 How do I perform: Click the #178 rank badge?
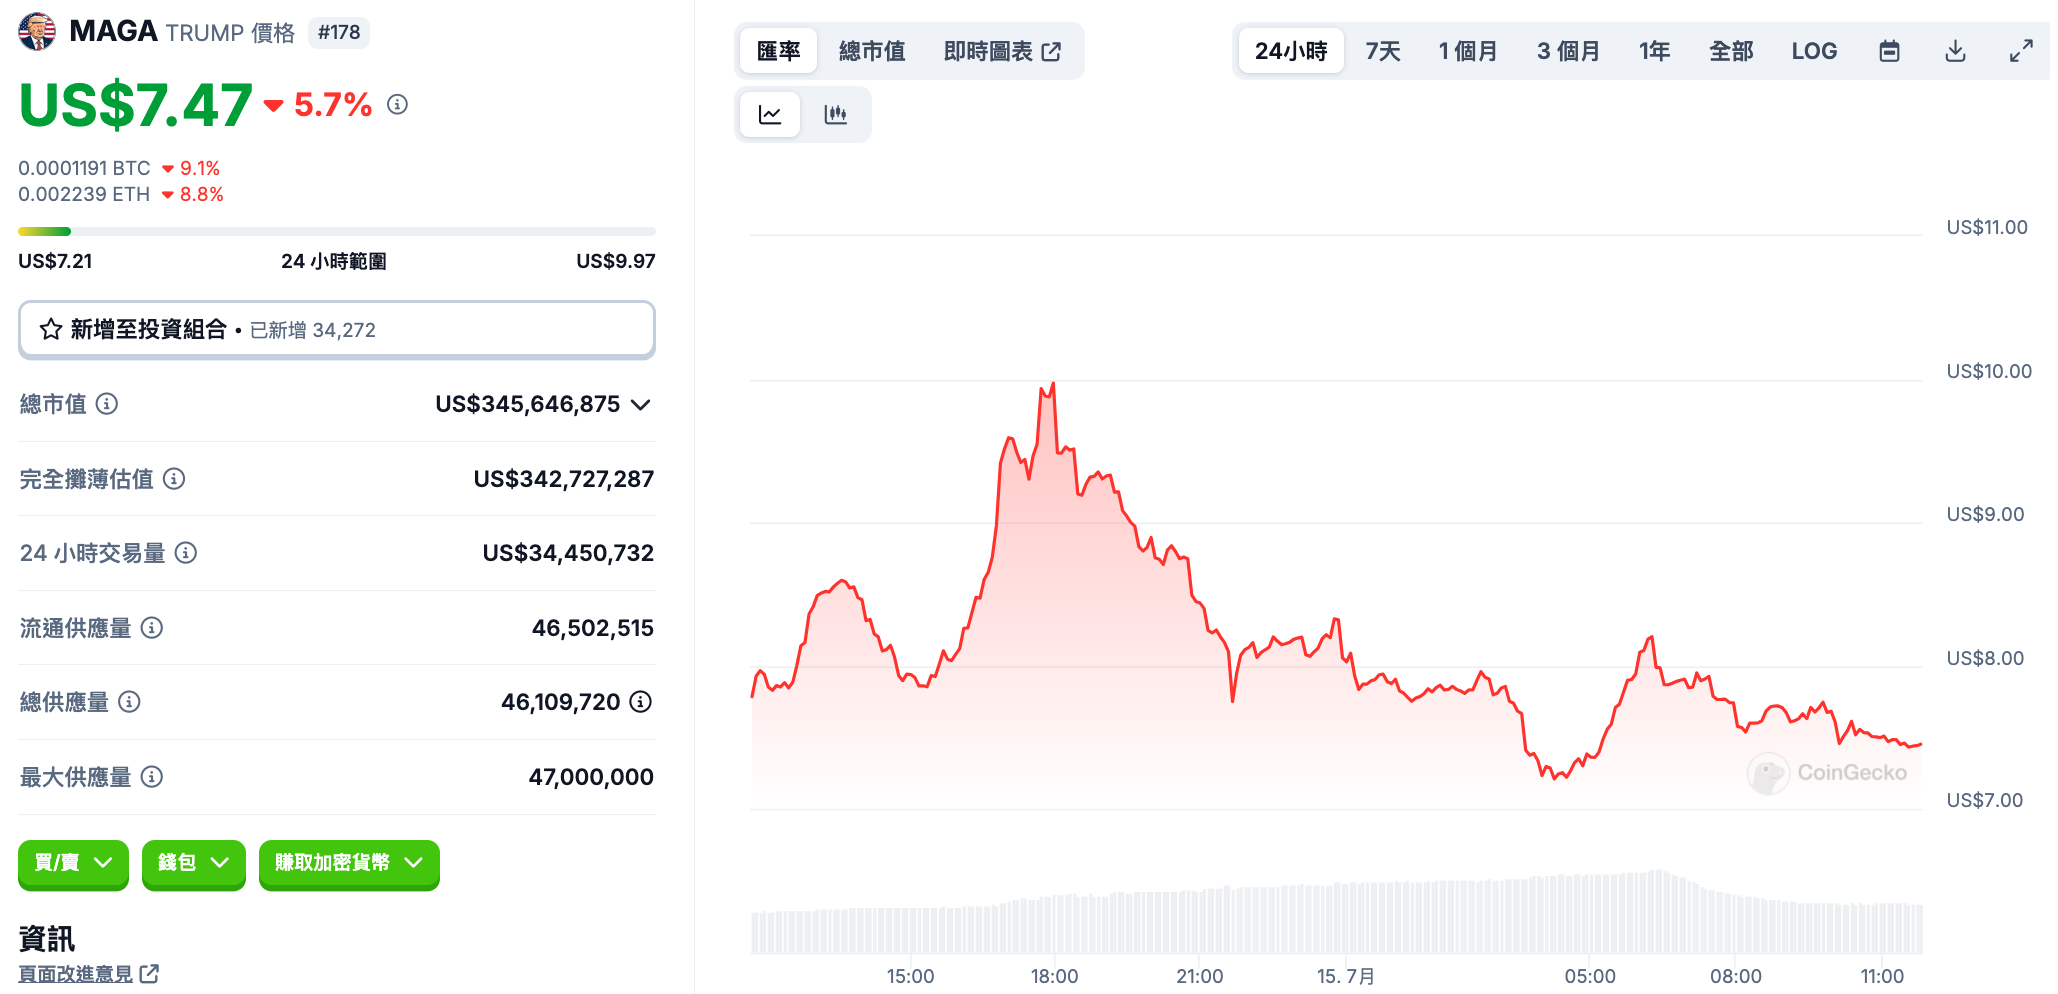point(339,32)
